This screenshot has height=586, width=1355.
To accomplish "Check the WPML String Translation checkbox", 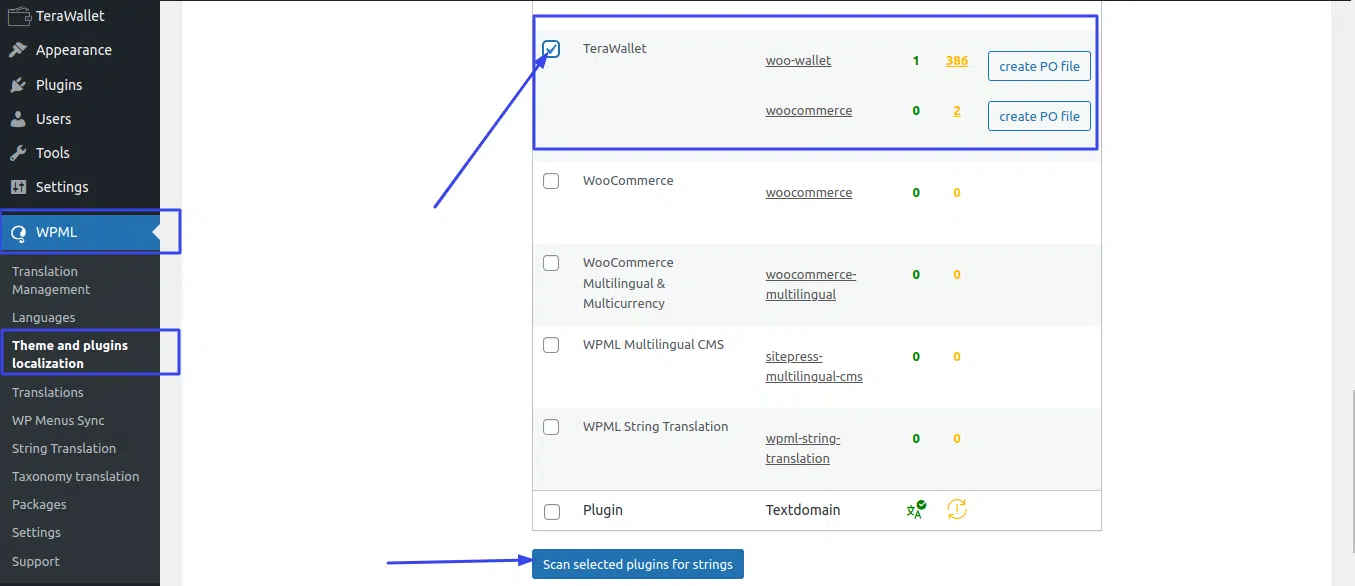I will click(551, 427).
